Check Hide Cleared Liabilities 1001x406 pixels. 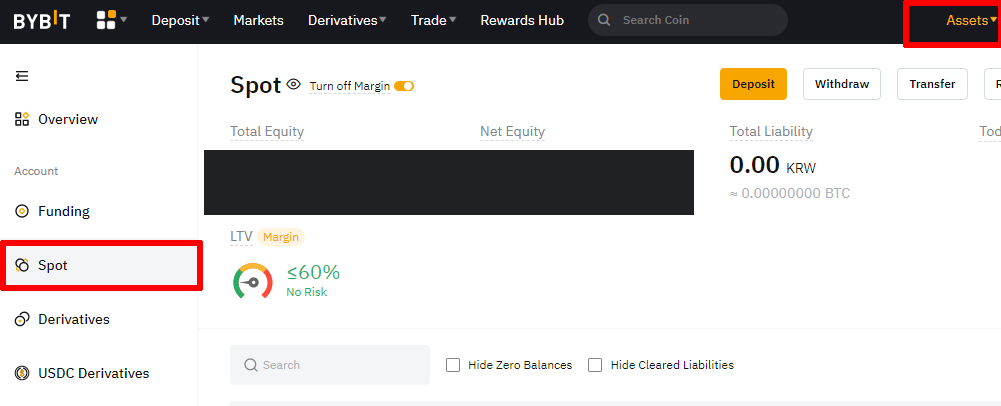(x=596, y=365)
